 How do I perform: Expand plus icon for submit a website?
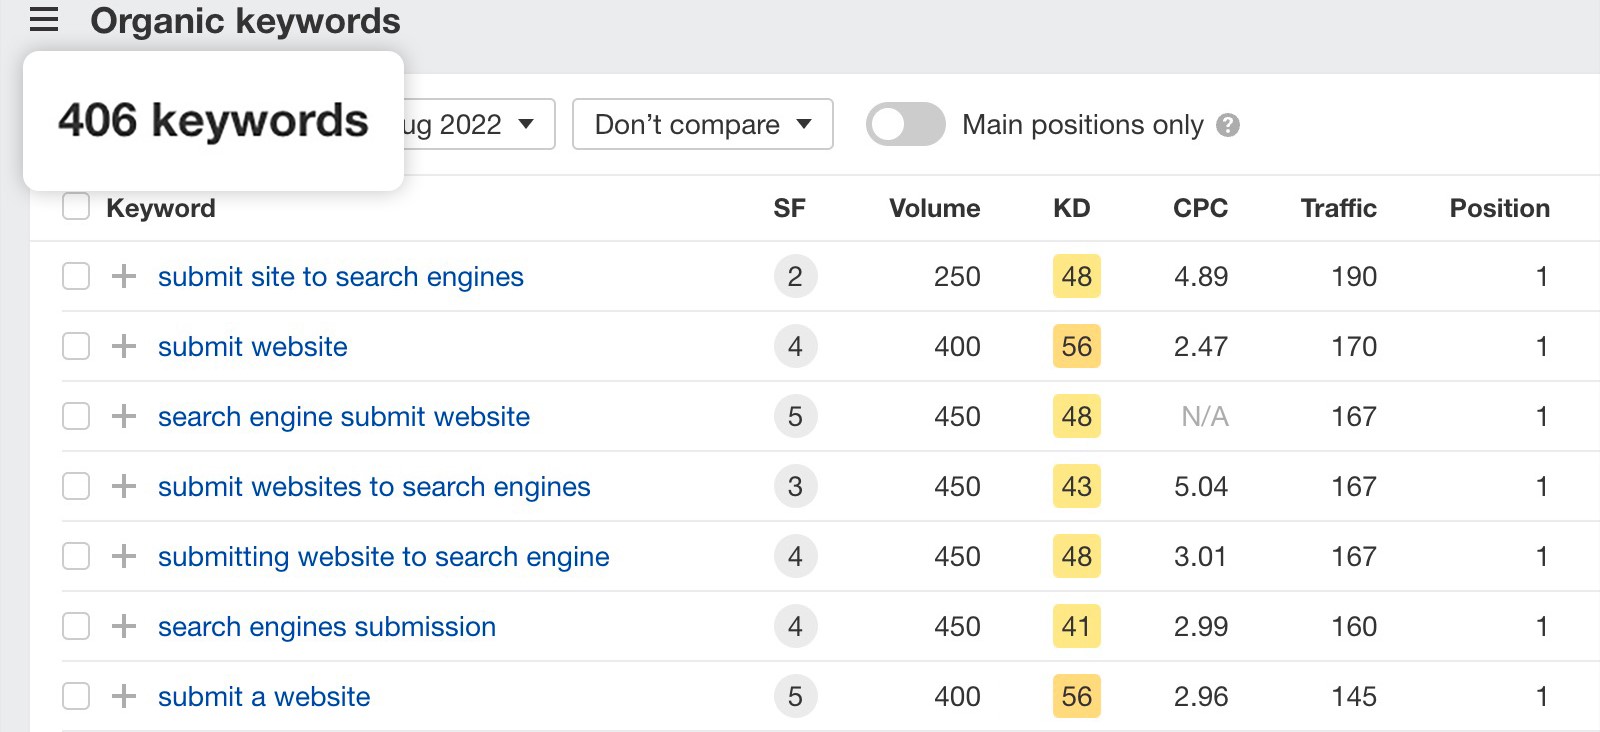124,696
